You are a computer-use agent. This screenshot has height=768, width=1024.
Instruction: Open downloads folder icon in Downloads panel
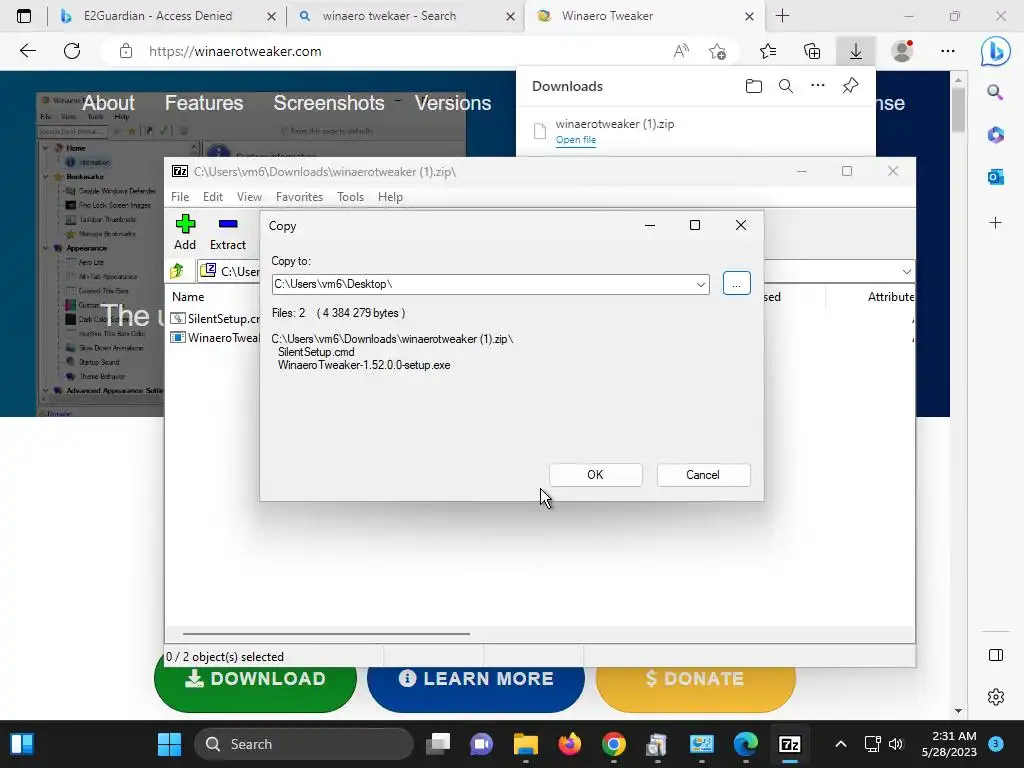[x=754, y=86]
